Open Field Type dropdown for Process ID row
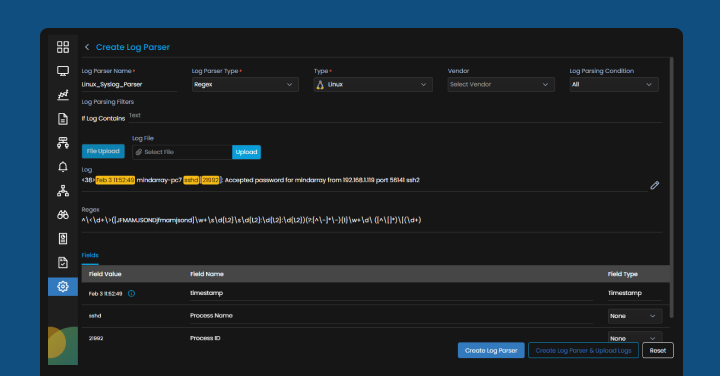Screen dimensions: 720x376 coord(635,337)
